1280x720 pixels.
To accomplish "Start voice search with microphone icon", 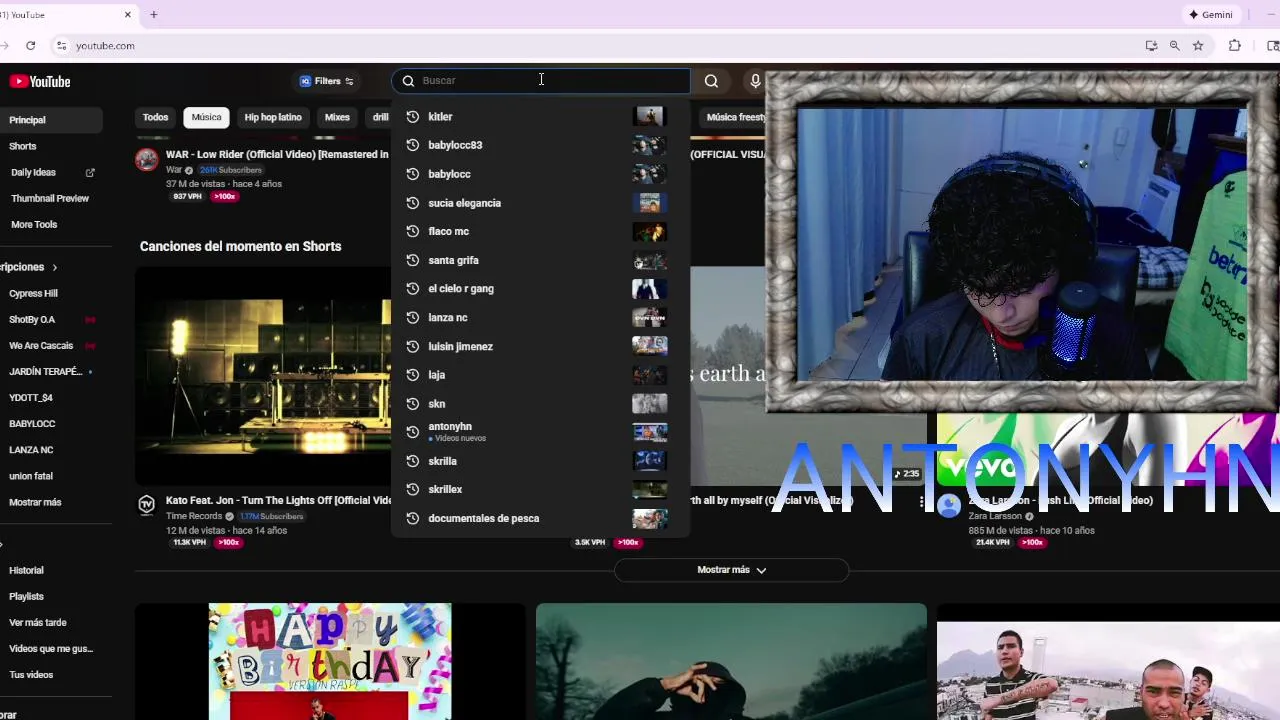I will [x=755, y=81].
